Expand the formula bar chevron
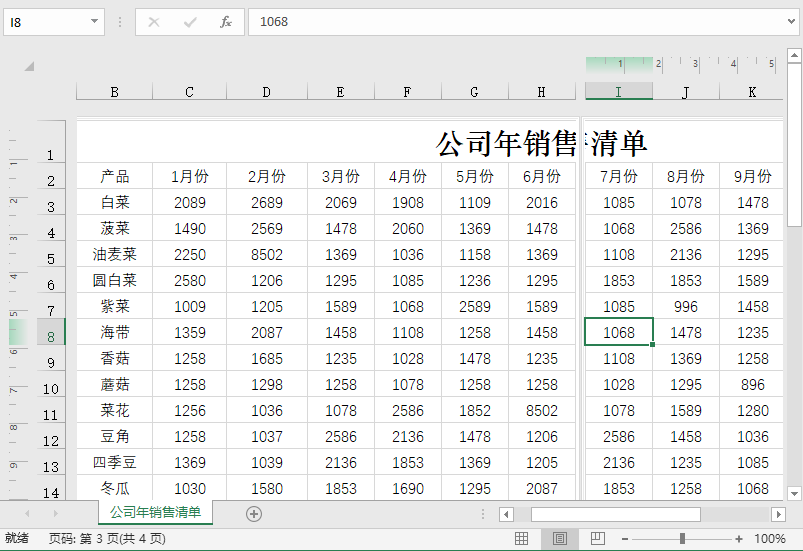 792,22
